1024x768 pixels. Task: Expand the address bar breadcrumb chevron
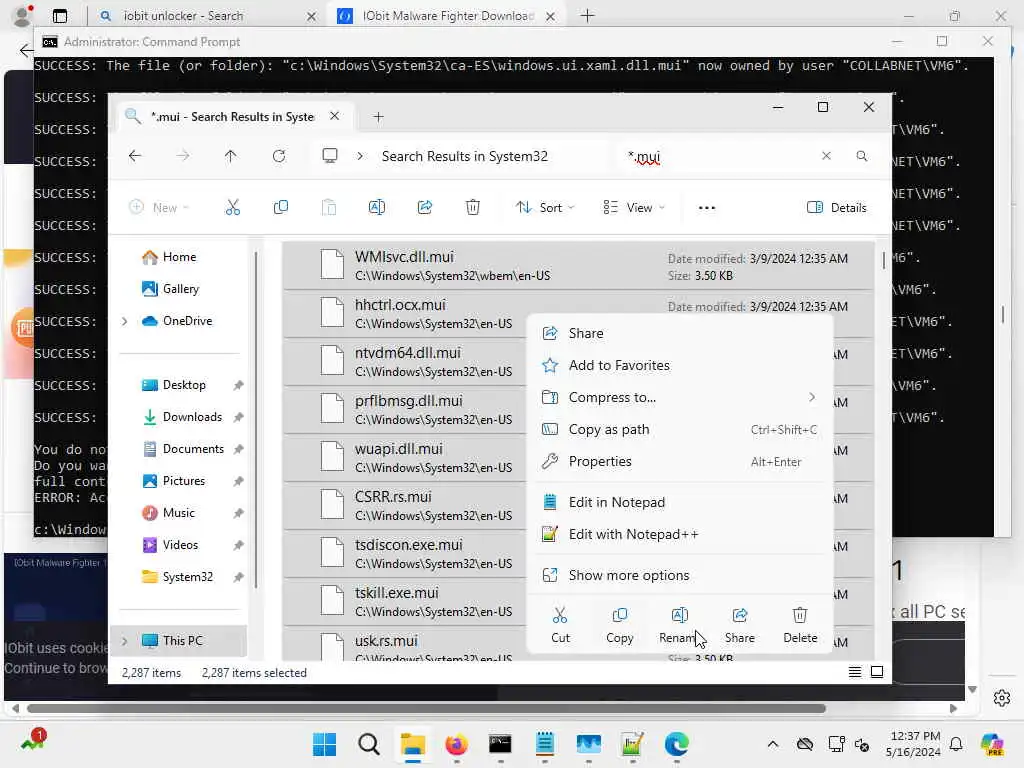pyautogui.click(x=360, y=156)
